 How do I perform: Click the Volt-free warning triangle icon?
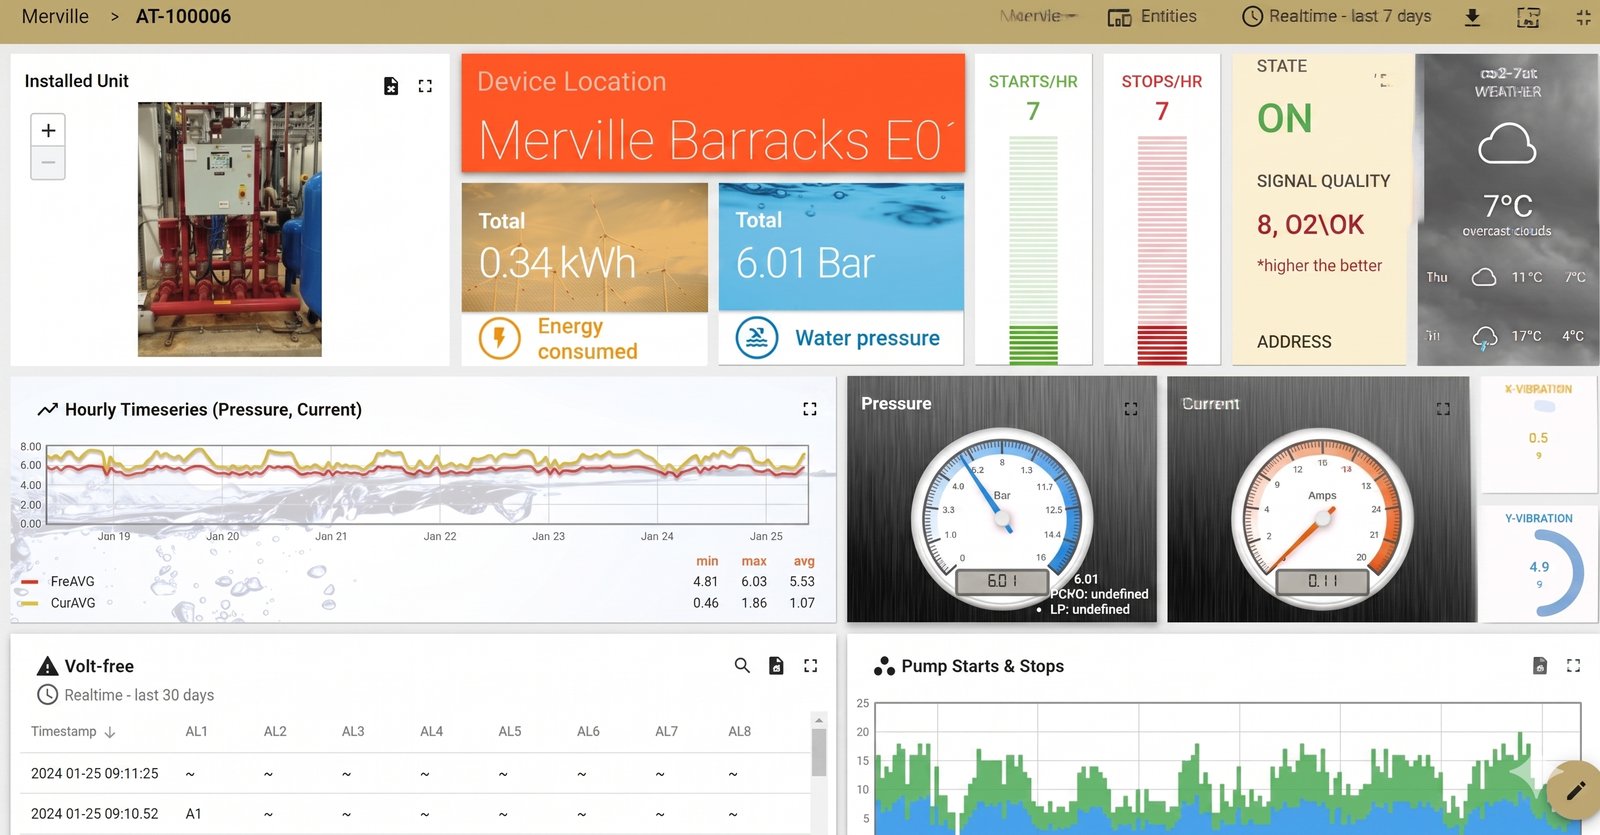(x=47, y=666)
